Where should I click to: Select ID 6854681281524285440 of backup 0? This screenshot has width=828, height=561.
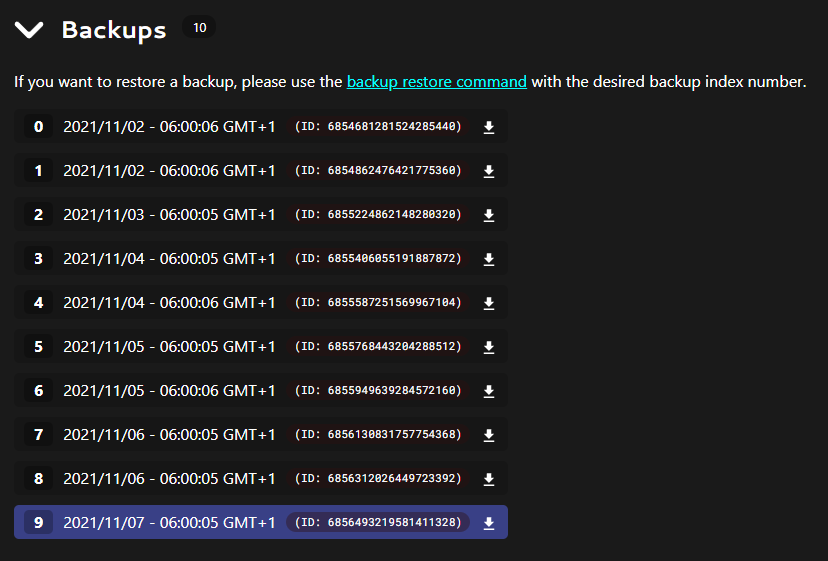[x=378, y=127]
